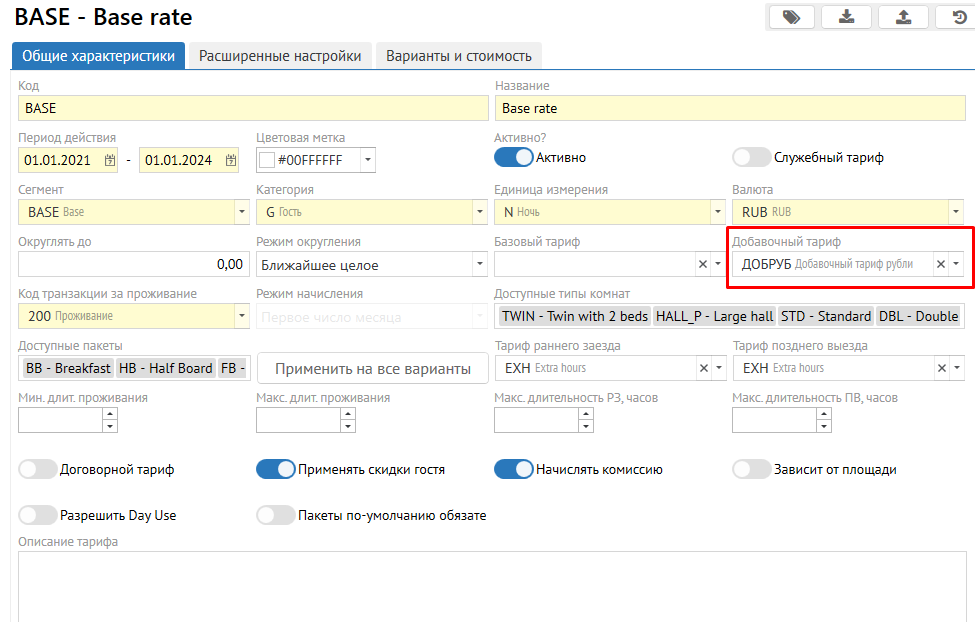Click the download icon button
The height and width of the screenshot is (622, 975).
pos(846,17)
